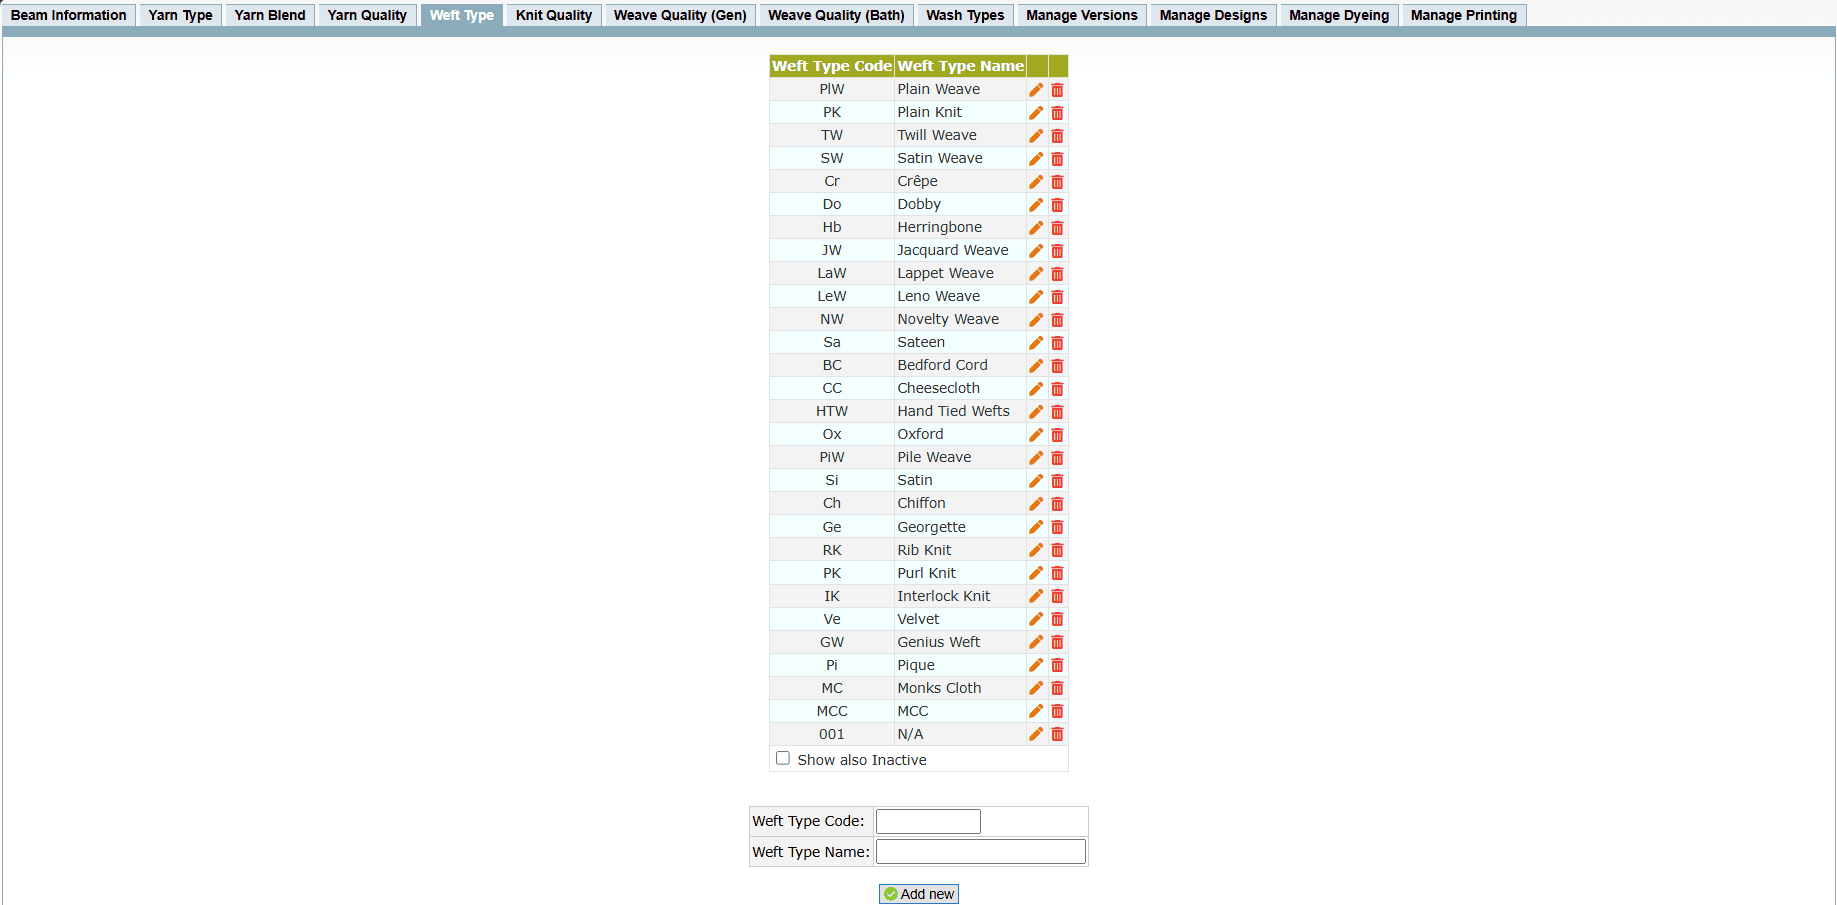Delete the Interlock Knit entry
The image size is (1837, 905).
[1057, 597]
